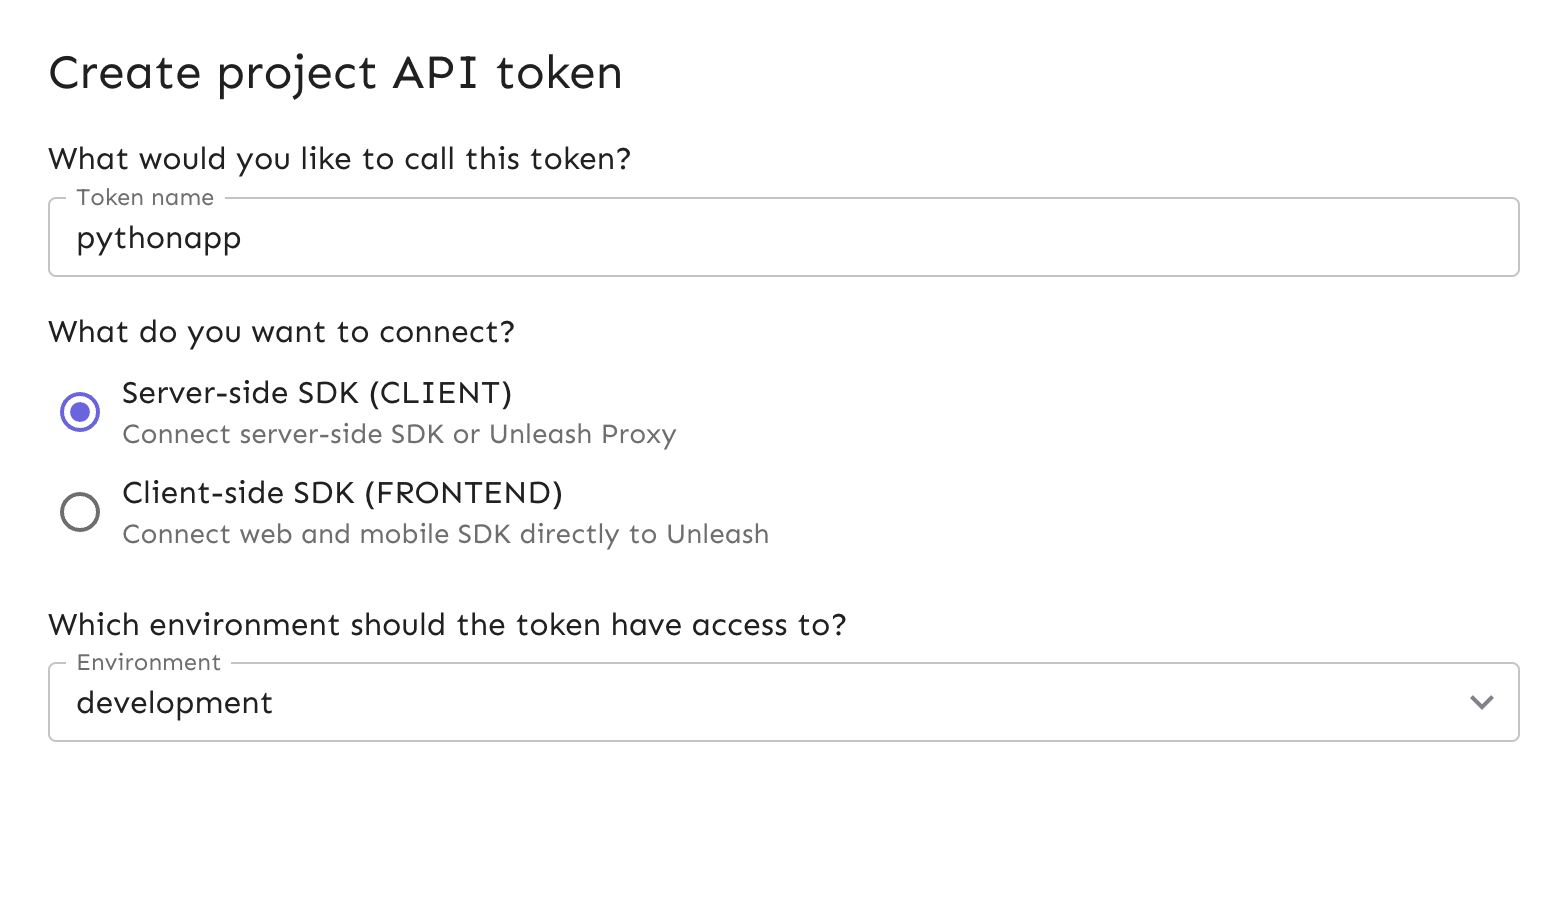The image size is (1564, 898).
Task: Click the dropdown chevron arrow icon
Action: (1481, 703)
